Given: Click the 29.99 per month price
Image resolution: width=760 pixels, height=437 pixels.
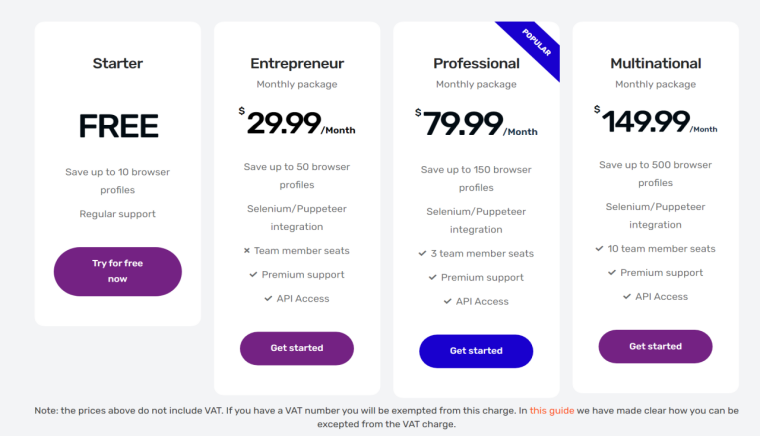Looking at the screenshot, I should pos(297,123).
